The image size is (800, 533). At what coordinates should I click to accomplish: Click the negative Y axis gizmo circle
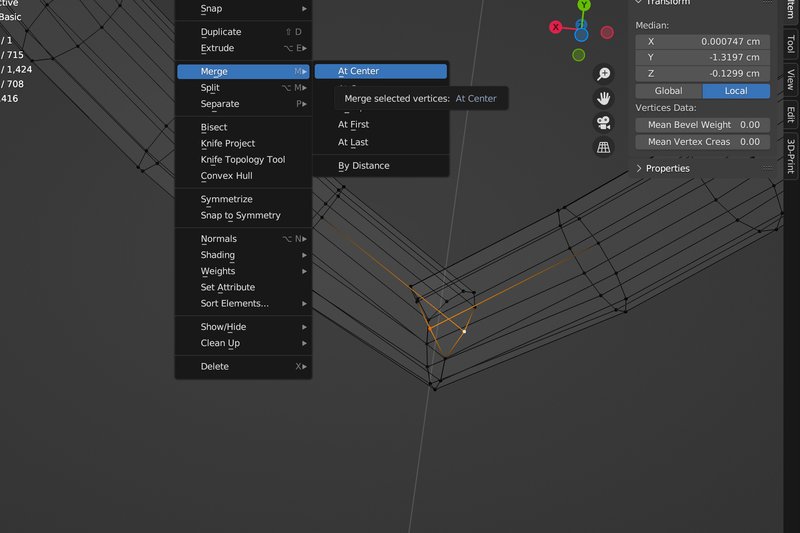(x=579, y=55)
